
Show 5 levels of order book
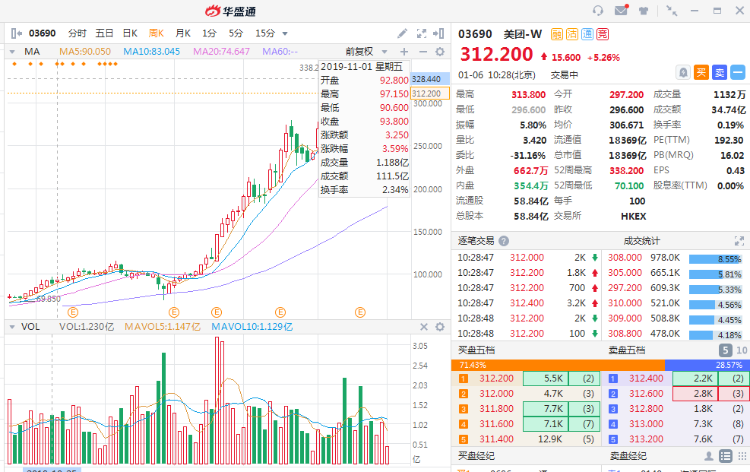(725, 350)
